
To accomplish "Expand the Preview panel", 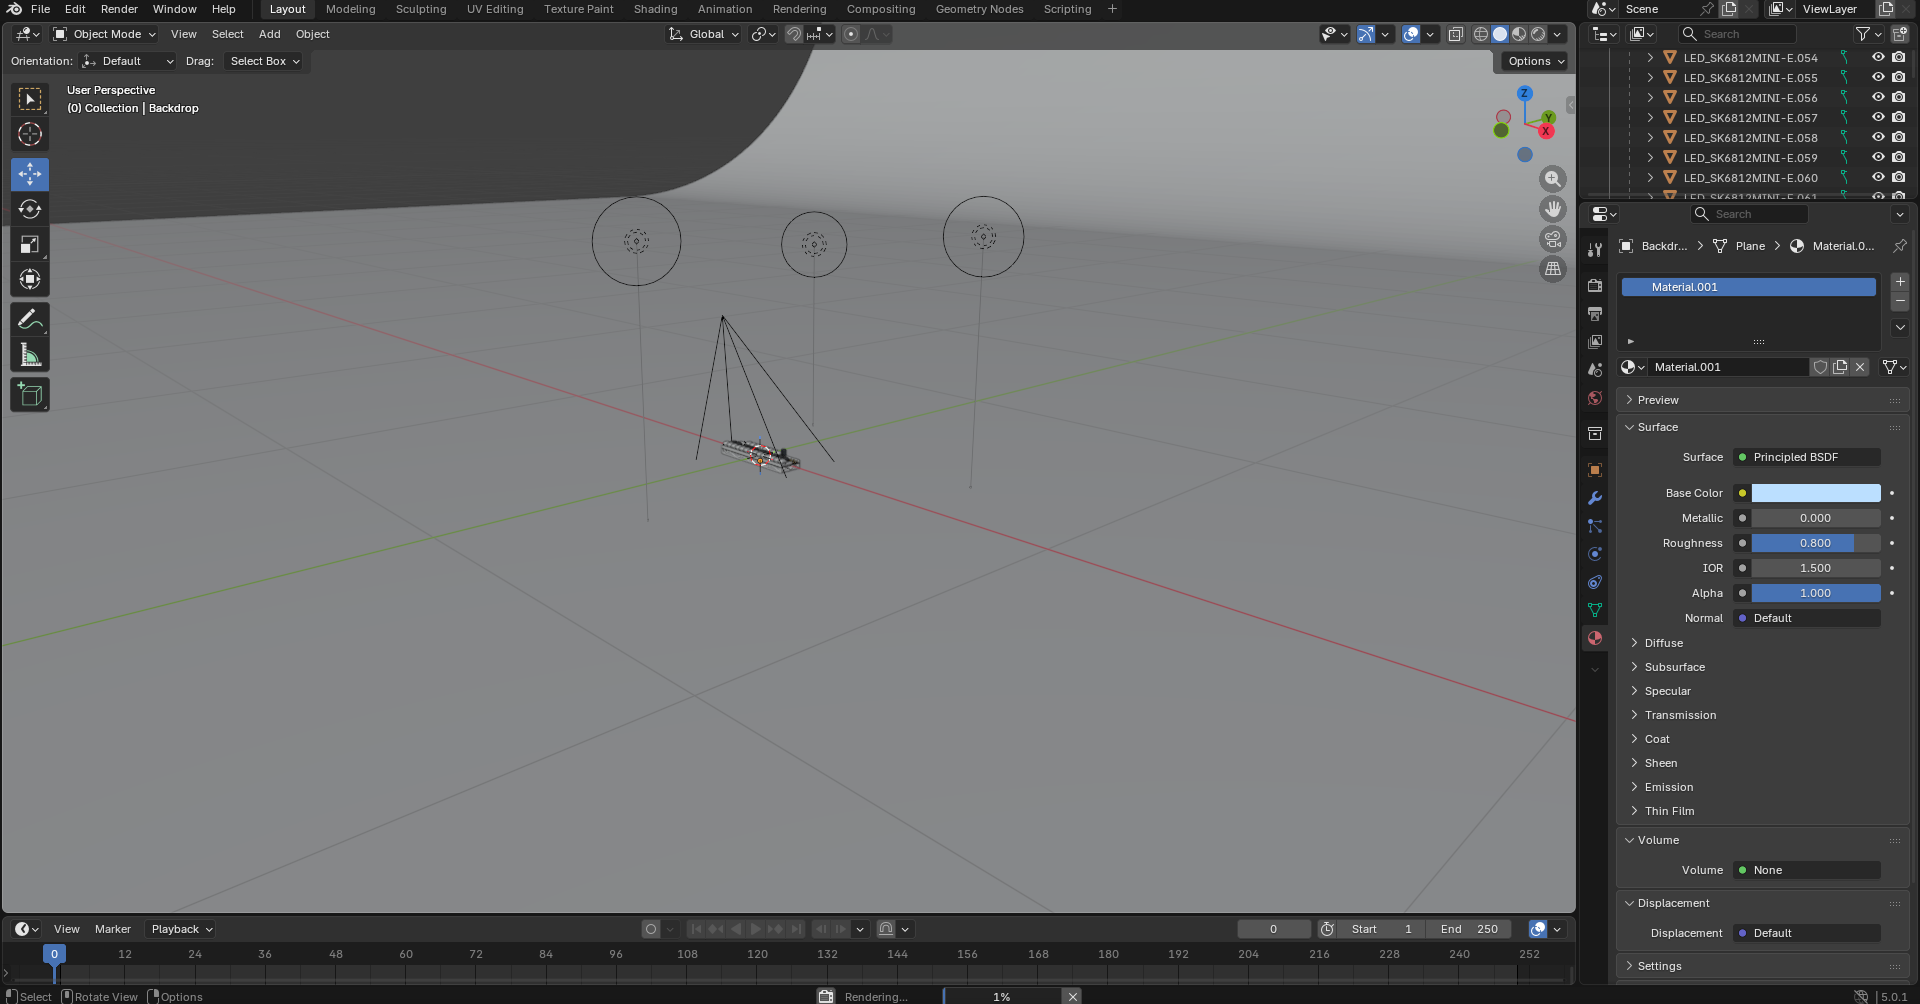I will pos(1657,400).
